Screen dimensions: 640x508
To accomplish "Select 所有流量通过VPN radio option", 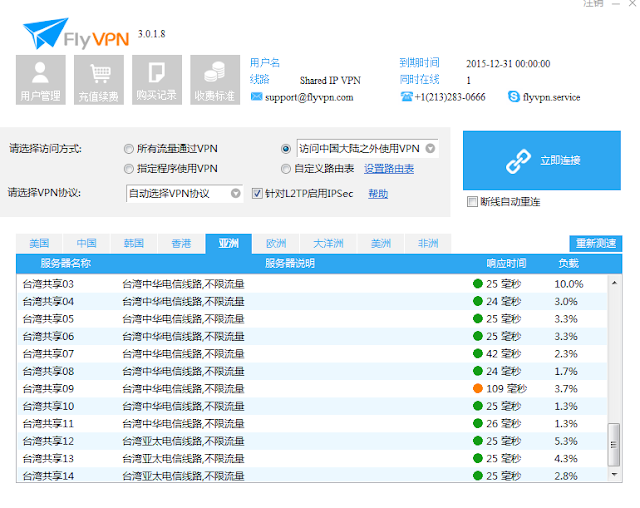I will point(129,149).
